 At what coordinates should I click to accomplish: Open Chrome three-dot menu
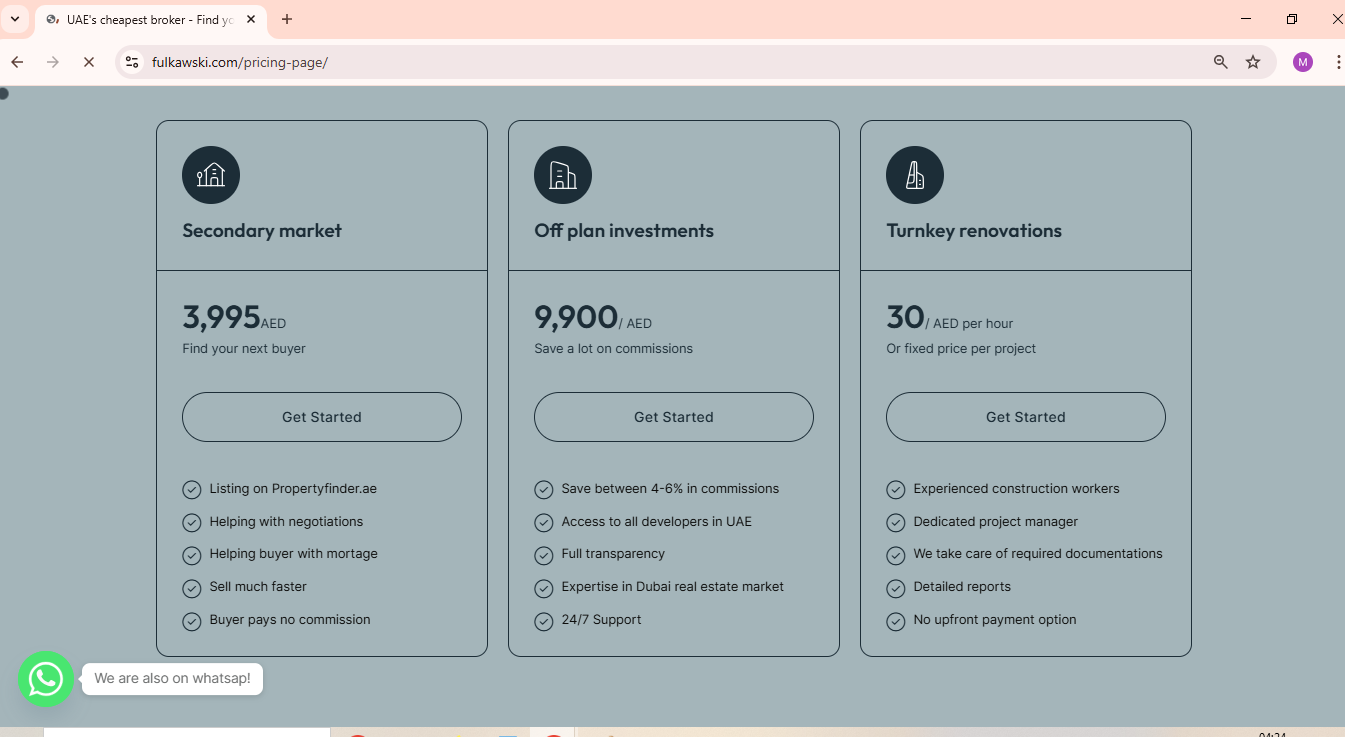1338,62
